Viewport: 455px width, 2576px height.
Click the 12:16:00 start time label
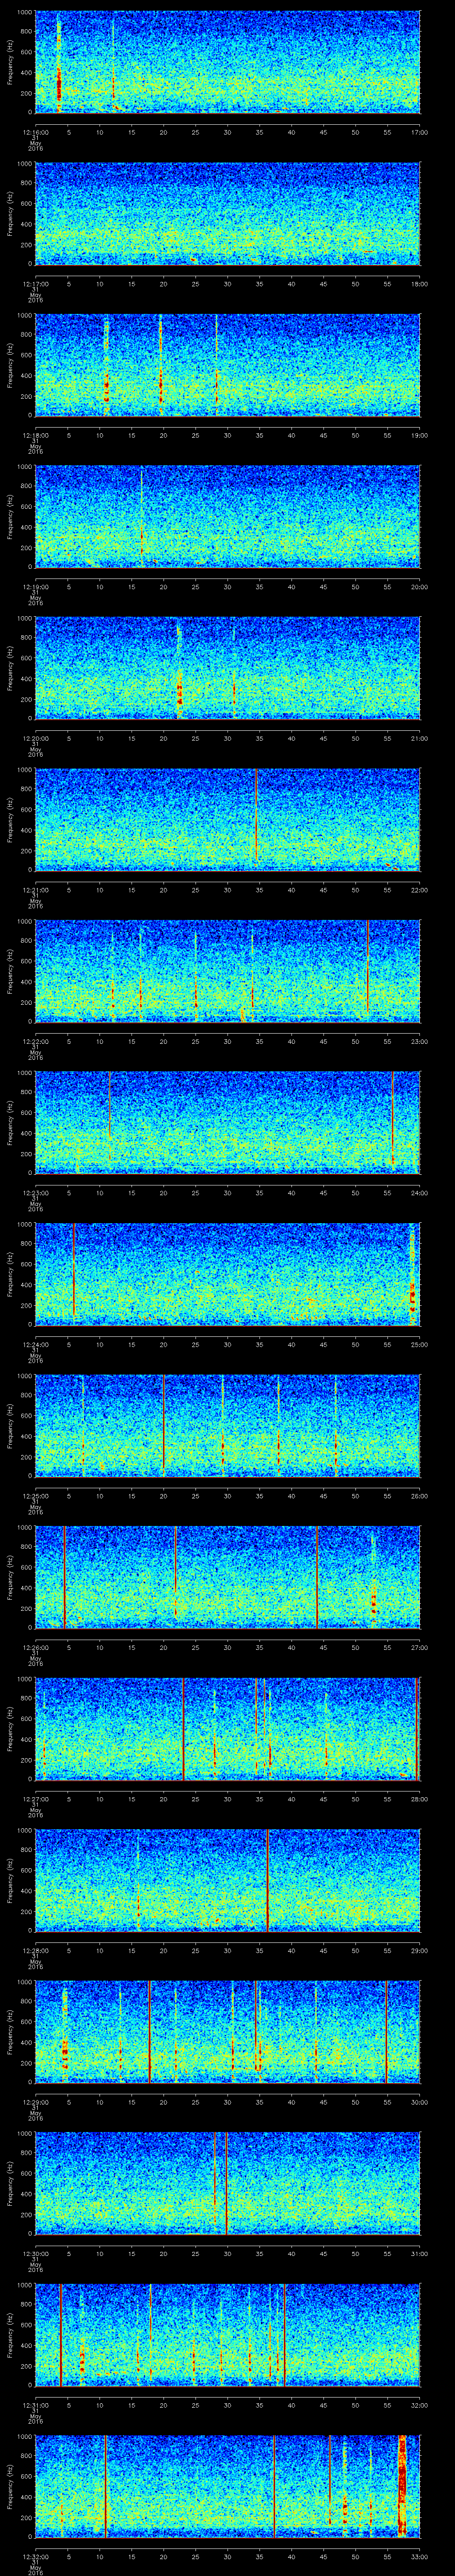36,132
